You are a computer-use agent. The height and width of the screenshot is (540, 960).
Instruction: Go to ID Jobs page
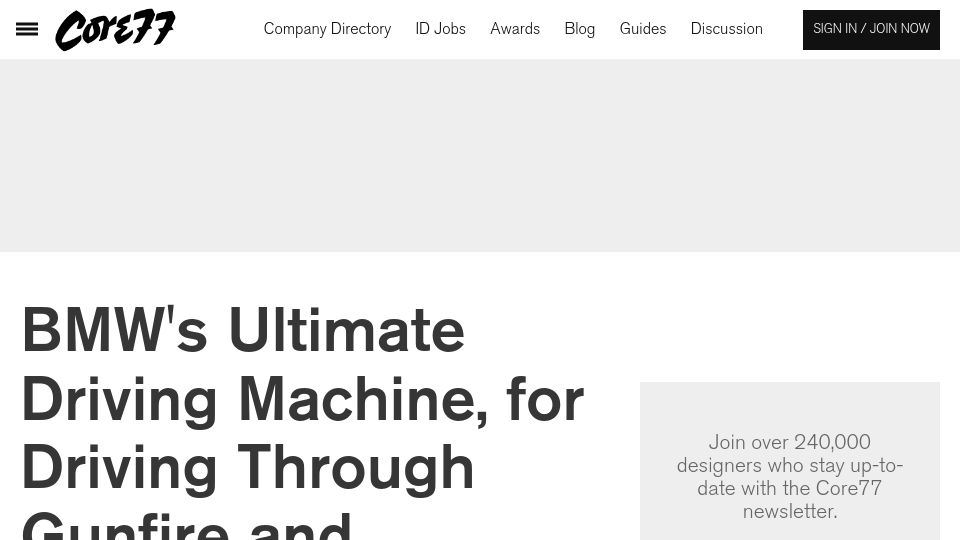[x=440, y=29]
